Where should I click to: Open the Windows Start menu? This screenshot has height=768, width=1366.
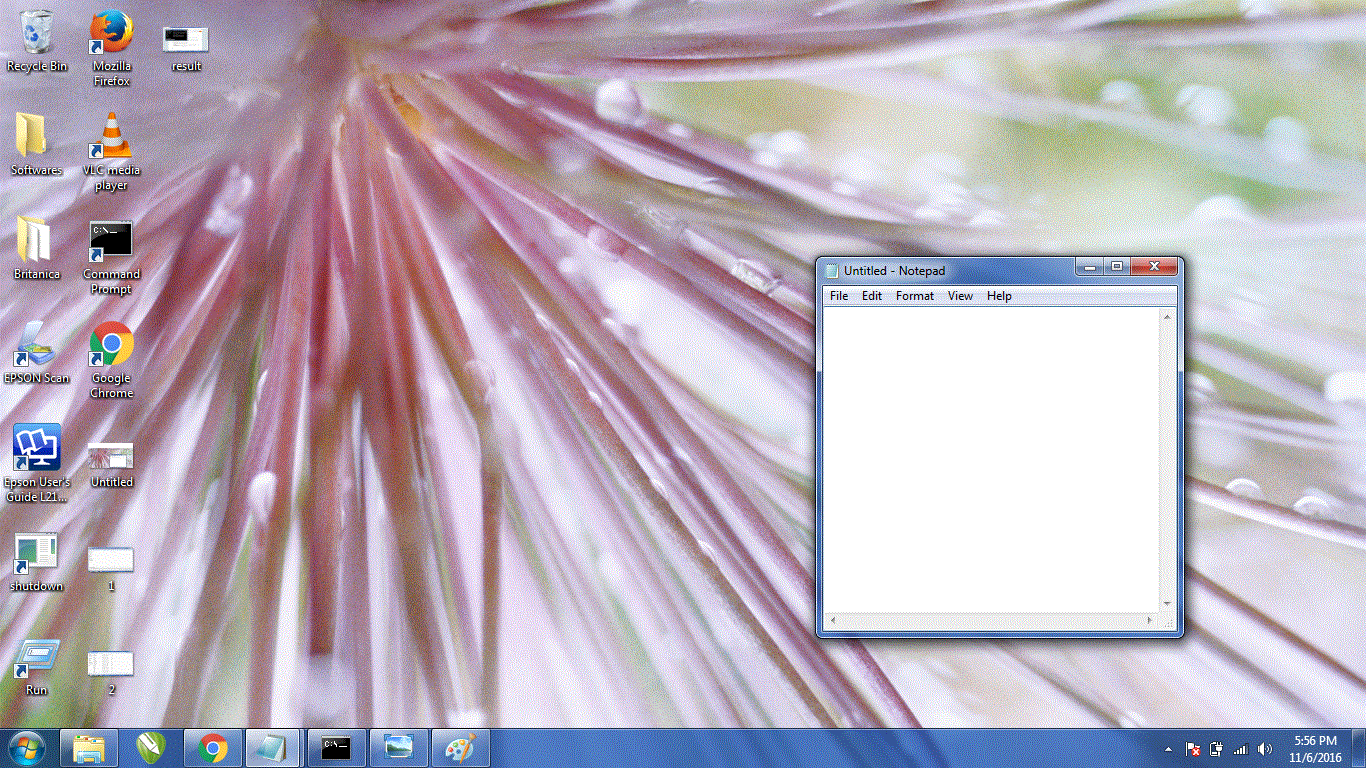point(26,748)
